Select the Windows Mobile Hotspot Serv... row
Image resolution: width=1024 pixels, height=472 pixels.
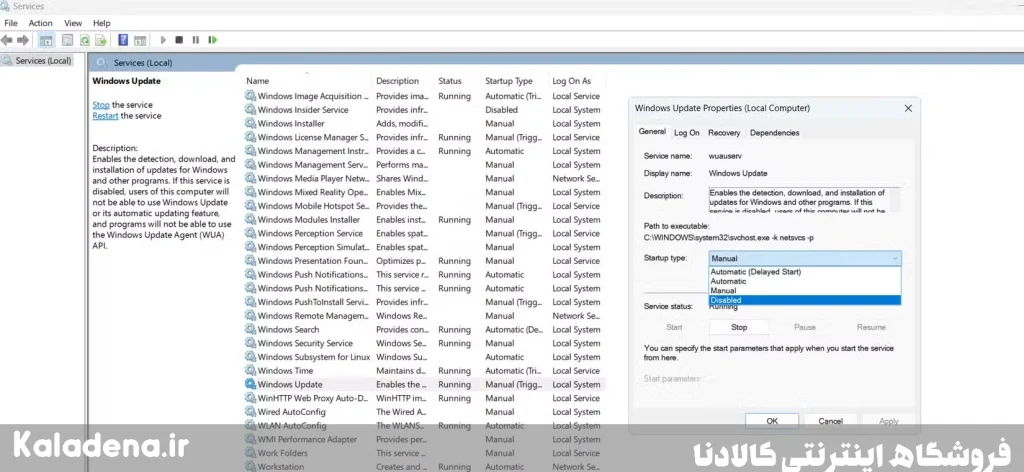click(x=424, y=206)
